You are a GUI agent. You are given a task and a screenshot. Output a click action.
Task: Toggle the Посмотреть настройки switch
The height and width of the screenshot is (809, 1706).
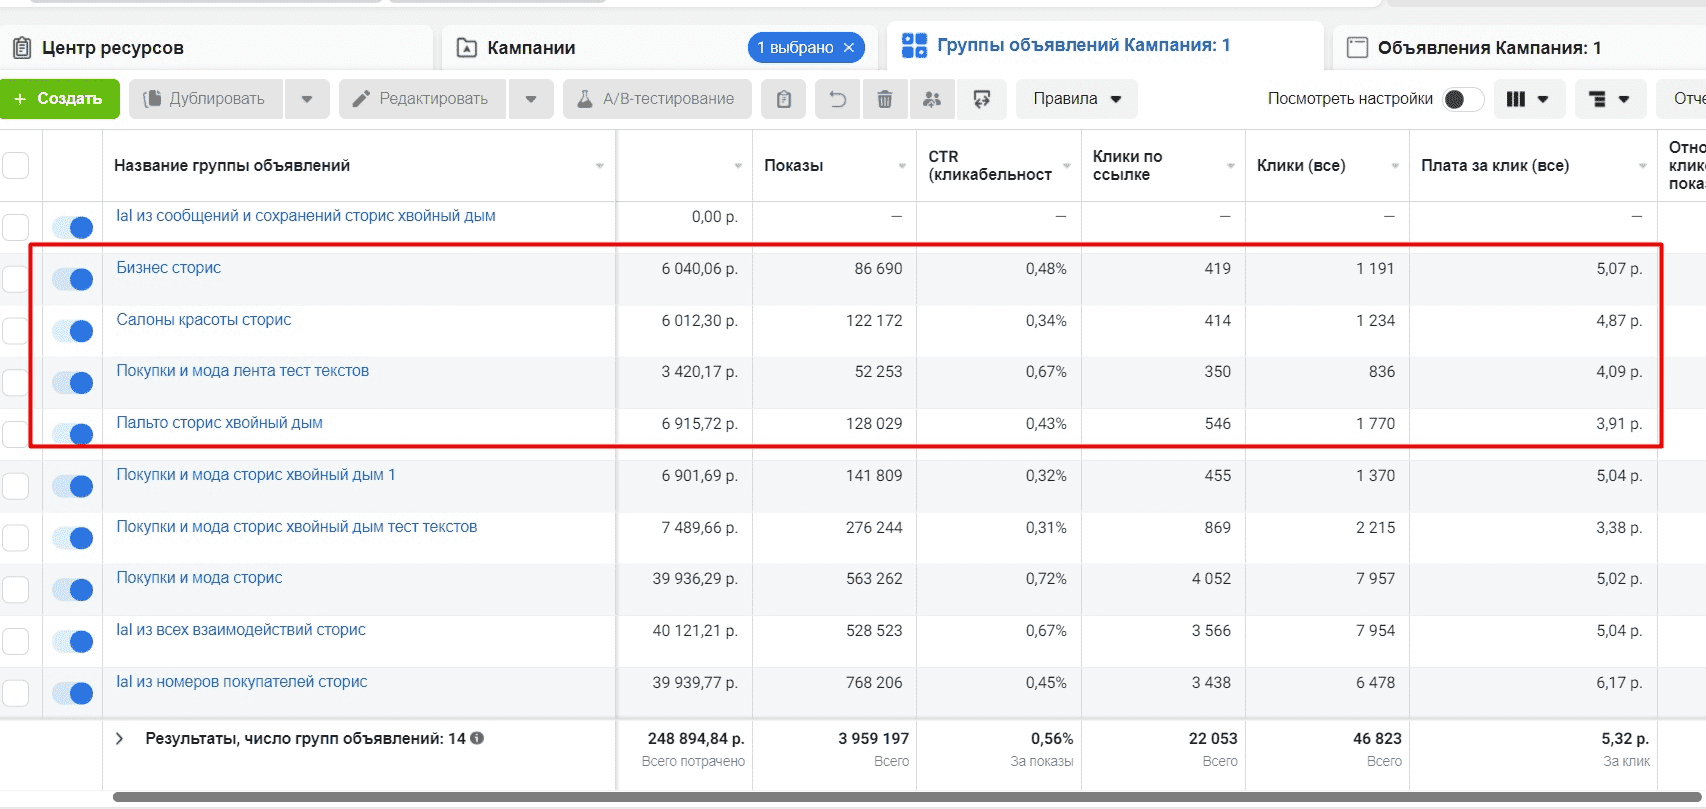pos(1463,99)
